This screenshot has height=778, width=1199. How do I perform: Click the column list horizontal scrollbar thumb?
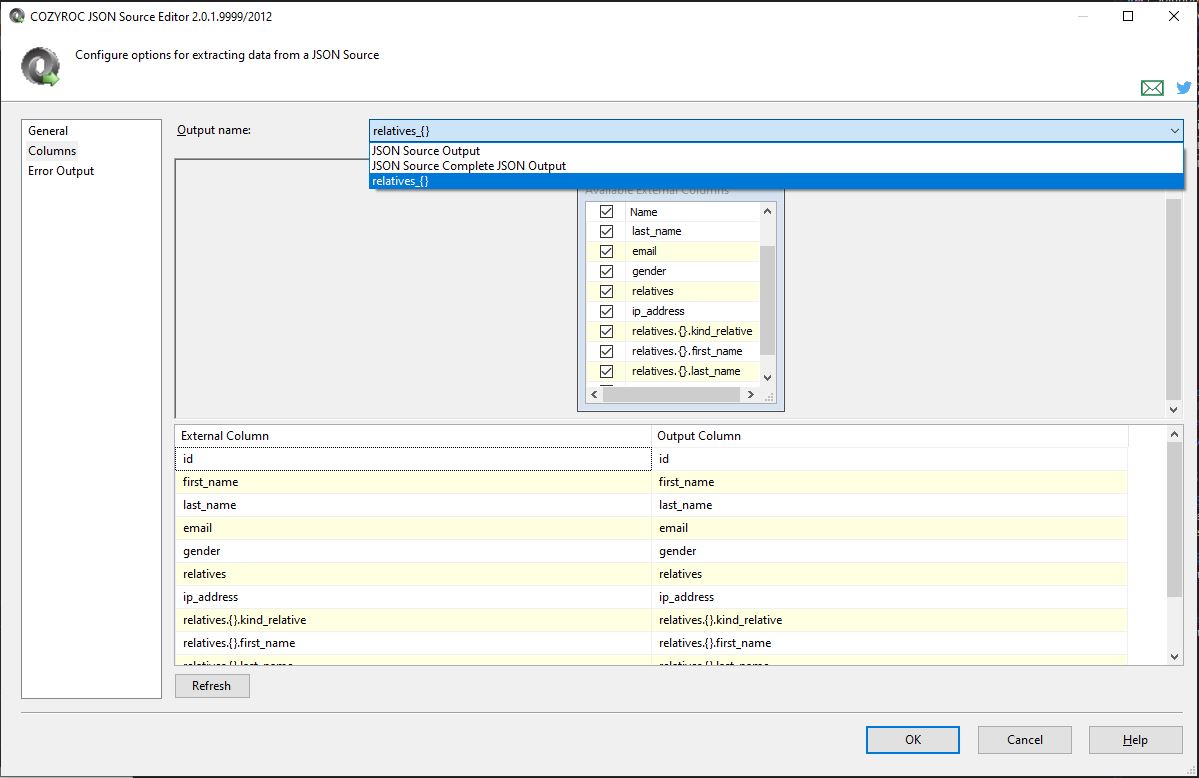(x=671, y=395)
